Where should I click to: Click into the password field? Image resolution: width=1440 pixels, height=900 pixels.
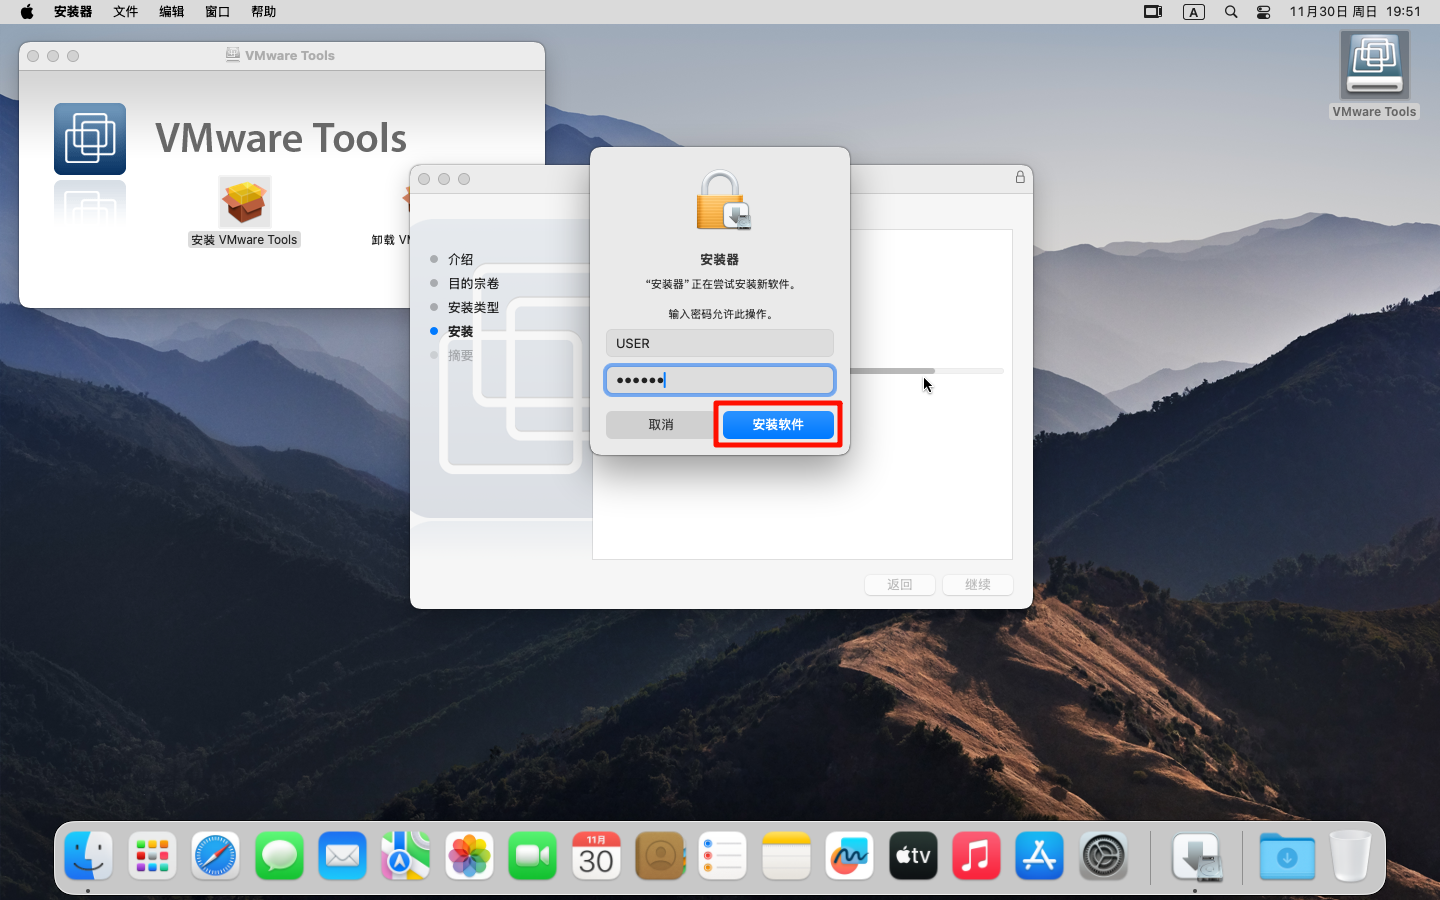click(719, 380)
